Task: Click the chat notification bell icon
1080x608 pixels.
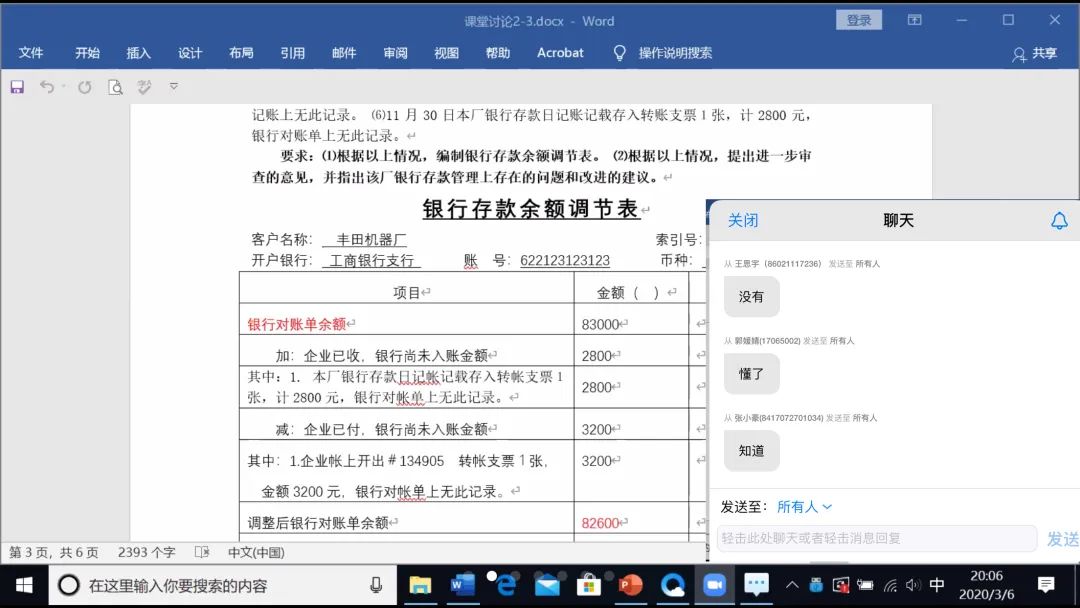Action: tap(1059, 221)
